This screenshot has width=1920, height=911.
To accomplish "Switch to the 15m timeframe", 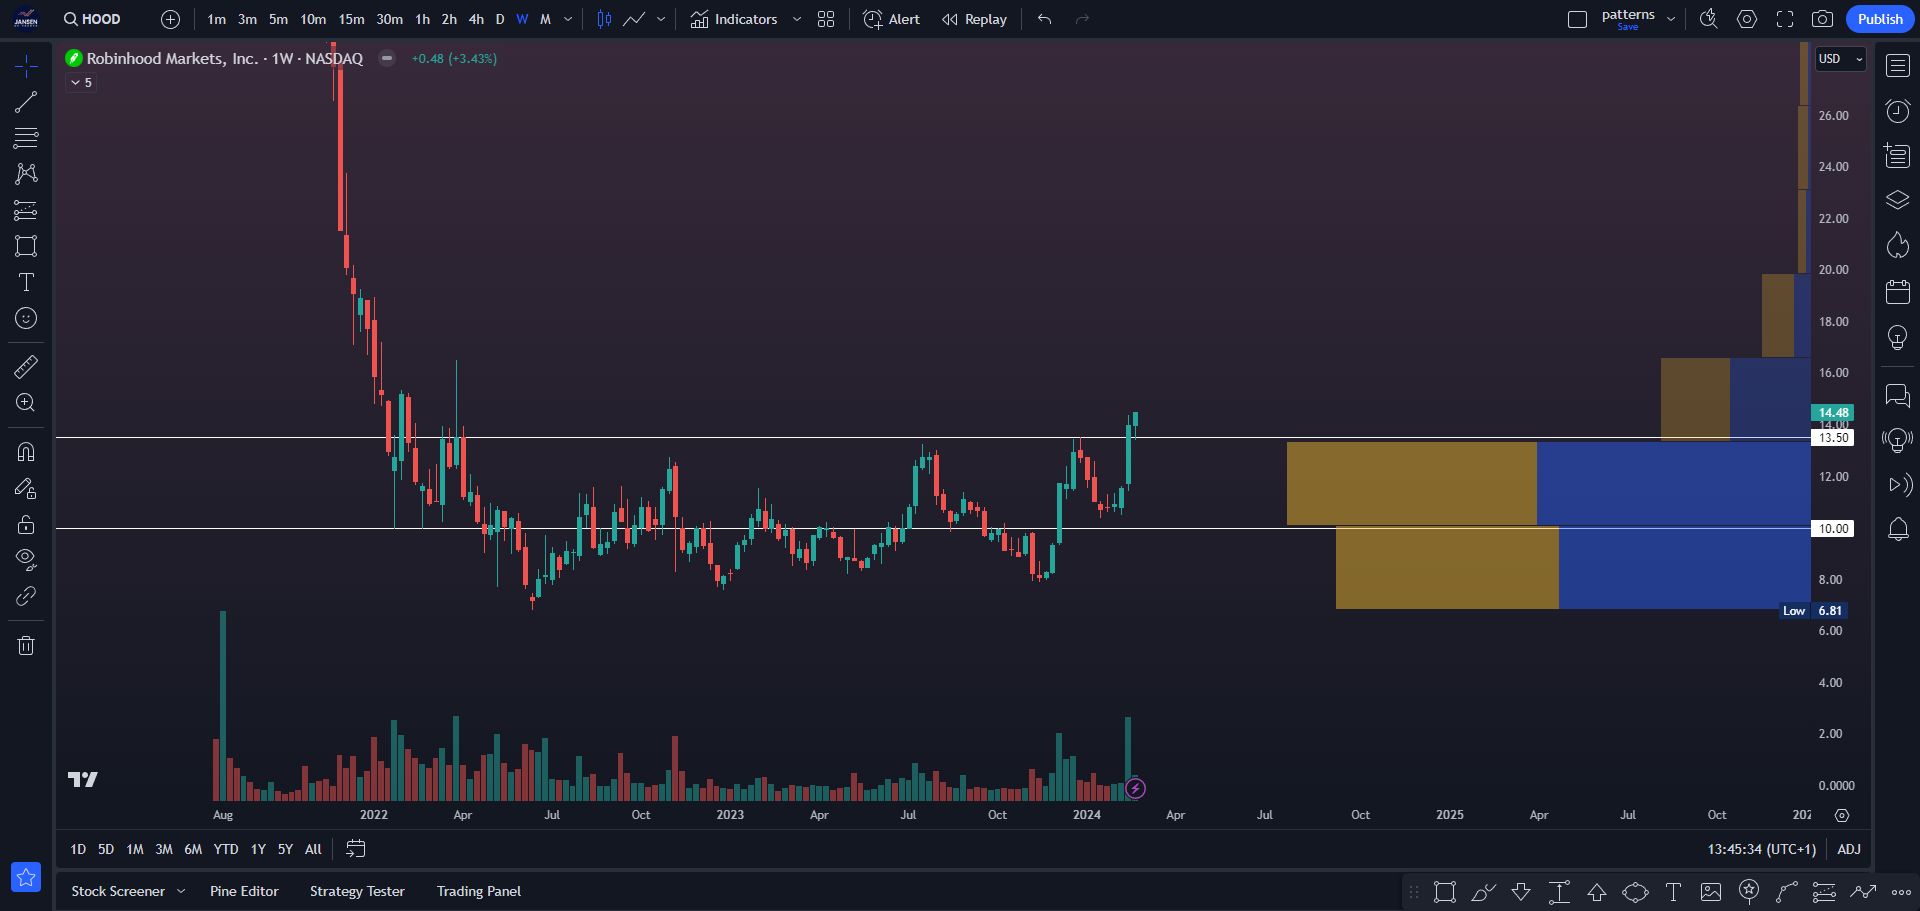I will (x=351, y=19).
